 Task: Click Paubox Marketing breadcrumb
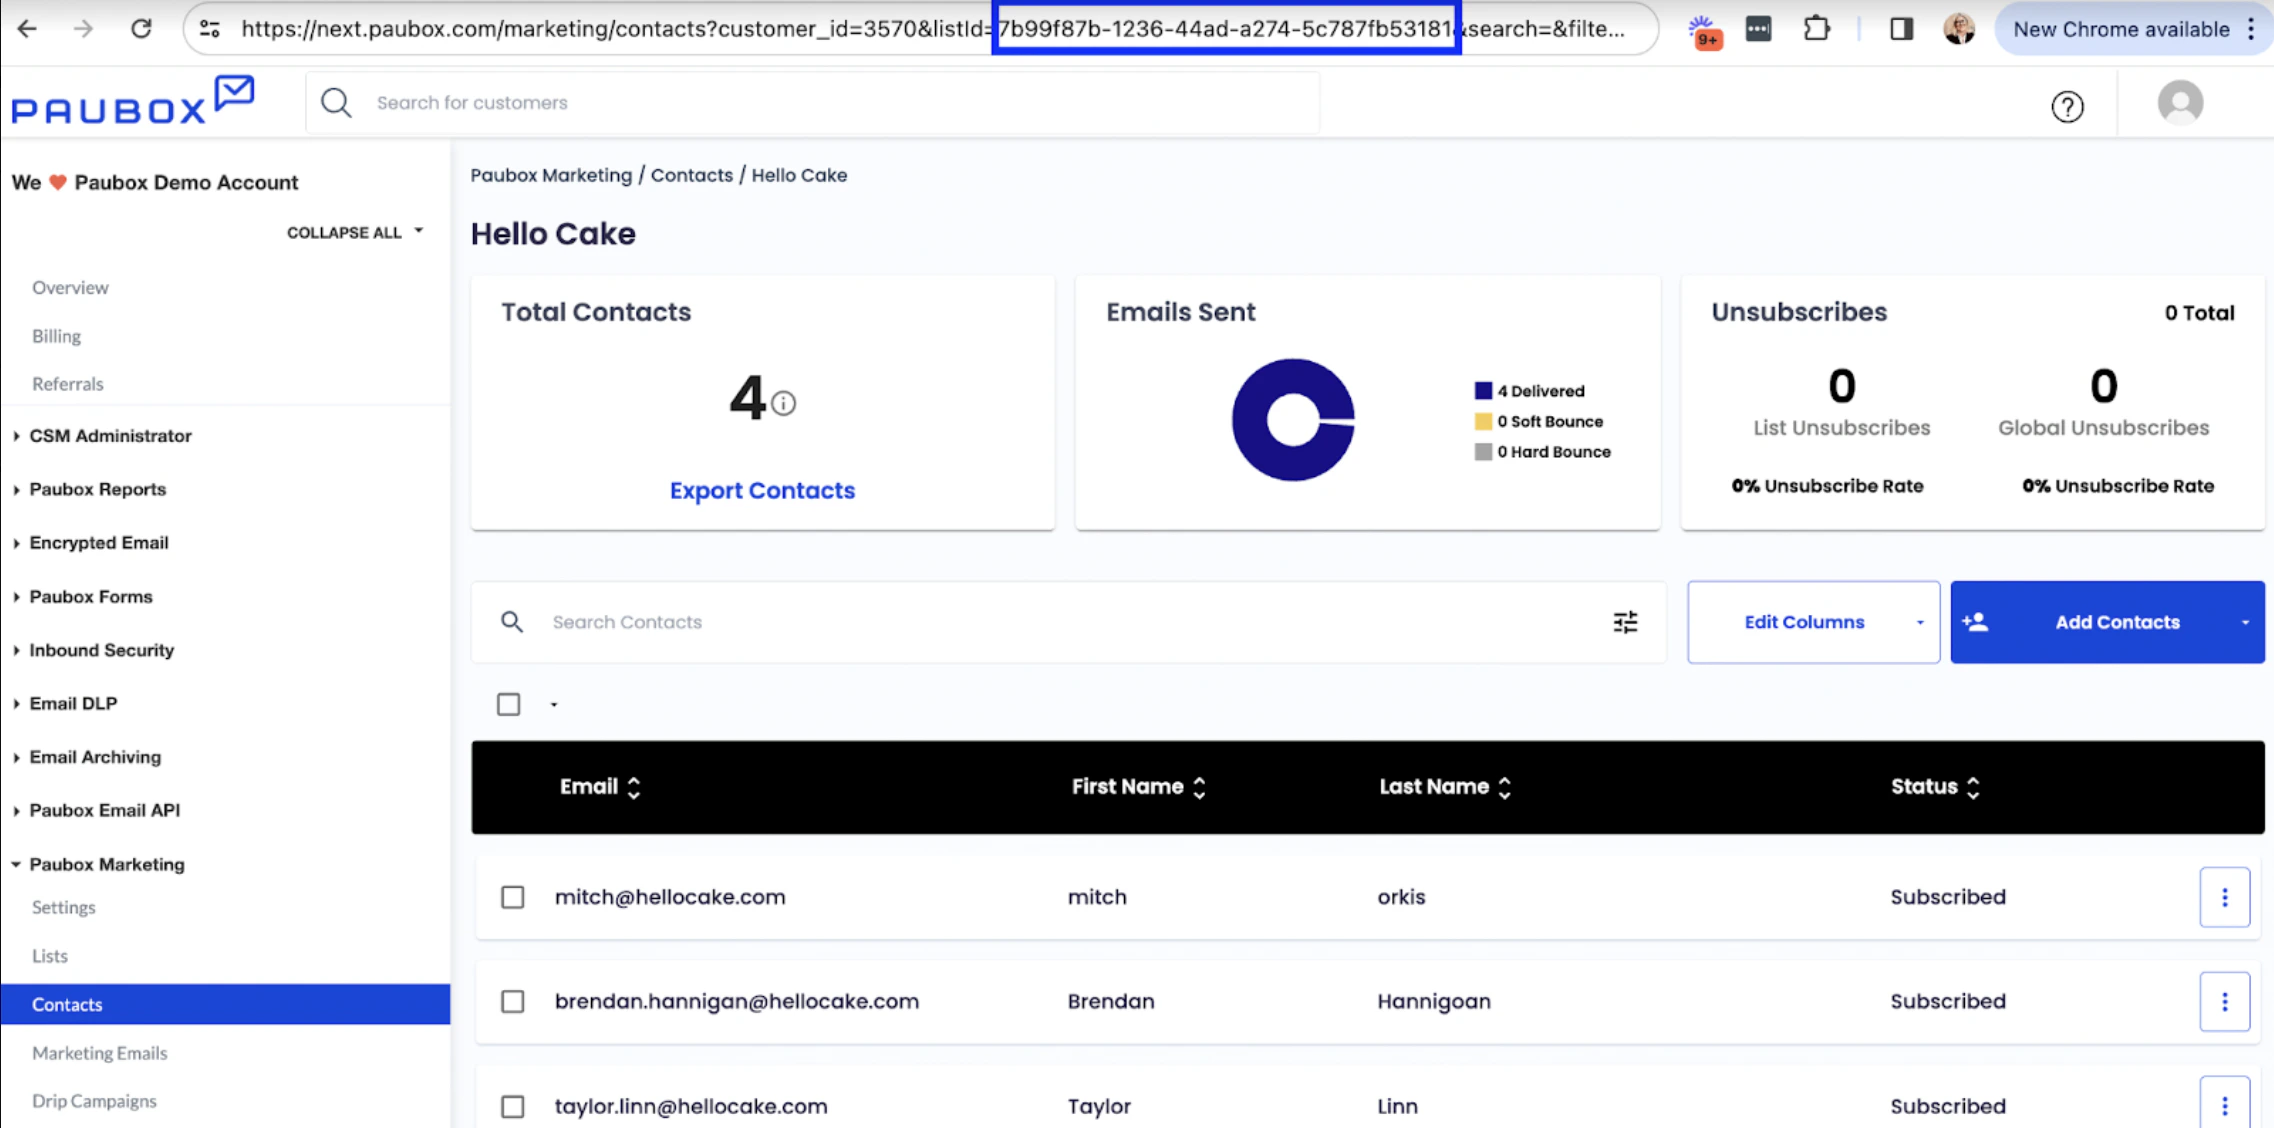[x=551, y=175]
